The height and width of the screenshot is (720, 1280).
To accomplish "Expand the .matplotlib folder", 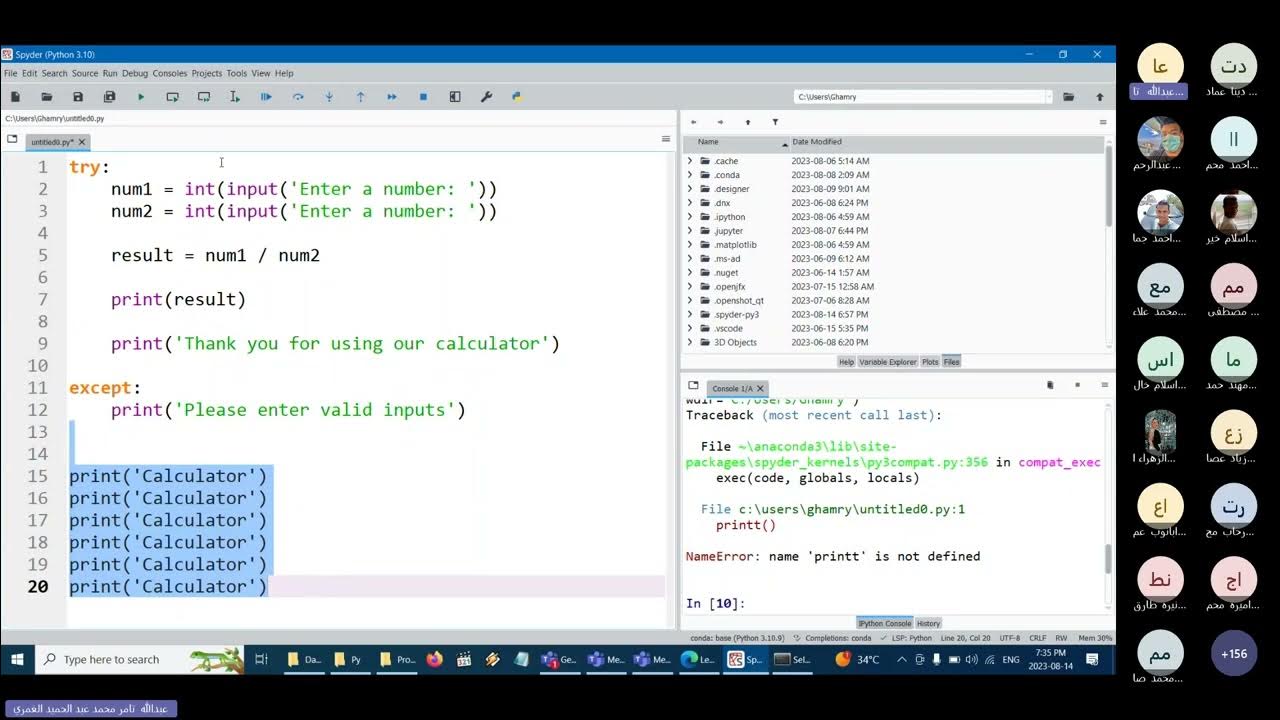I will 689,245.
